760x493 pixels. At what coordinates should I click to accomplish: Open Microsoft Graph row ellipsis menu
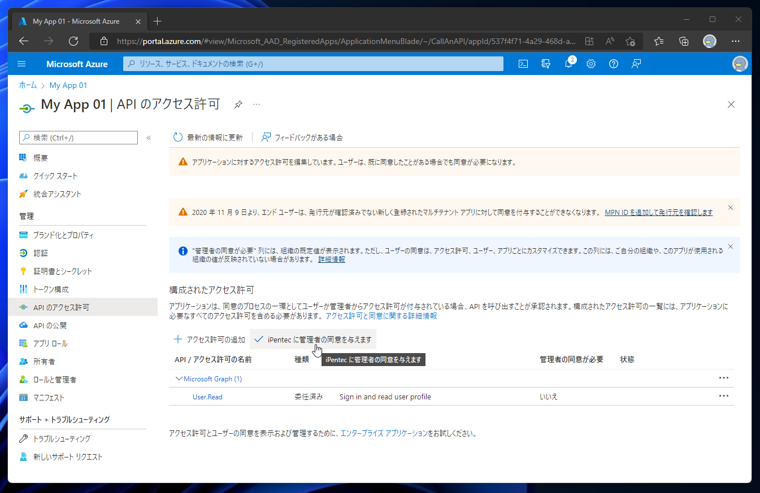click(x=724, y=378)
